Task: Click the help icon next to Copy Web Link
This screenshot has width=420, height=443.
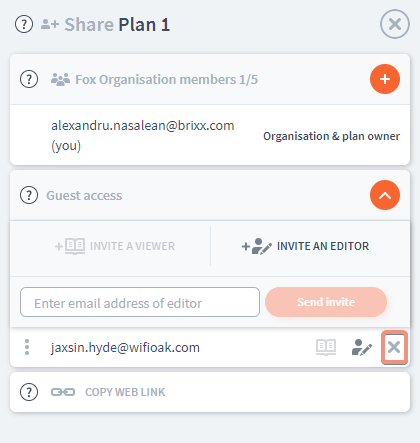Action: [x=29, y=392]
